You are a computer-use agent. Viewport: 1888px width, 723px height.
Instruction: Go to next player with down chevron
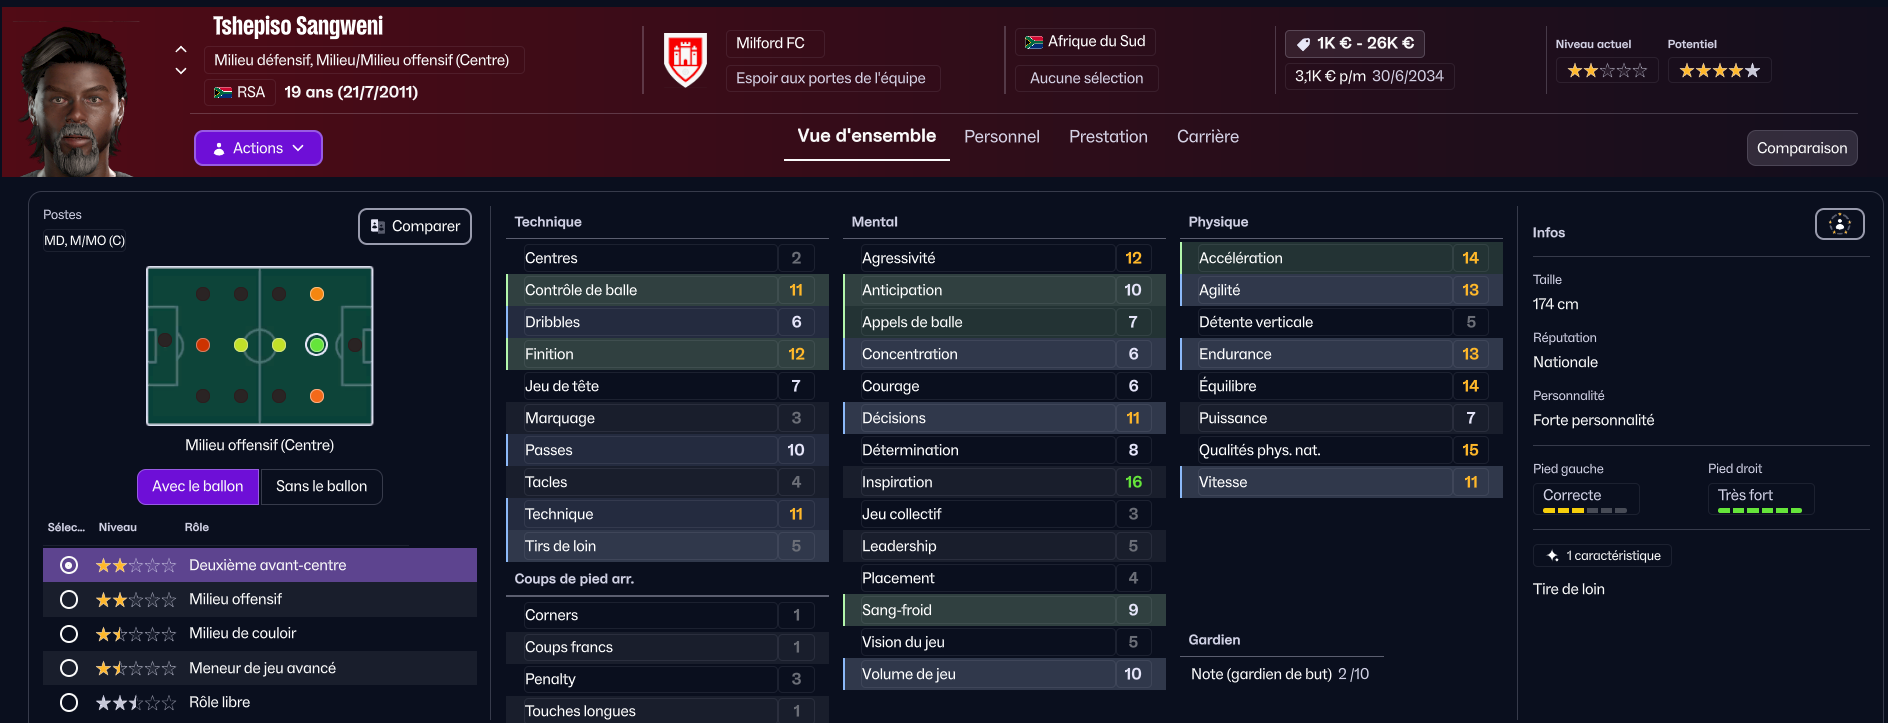(x=181, y=71)
